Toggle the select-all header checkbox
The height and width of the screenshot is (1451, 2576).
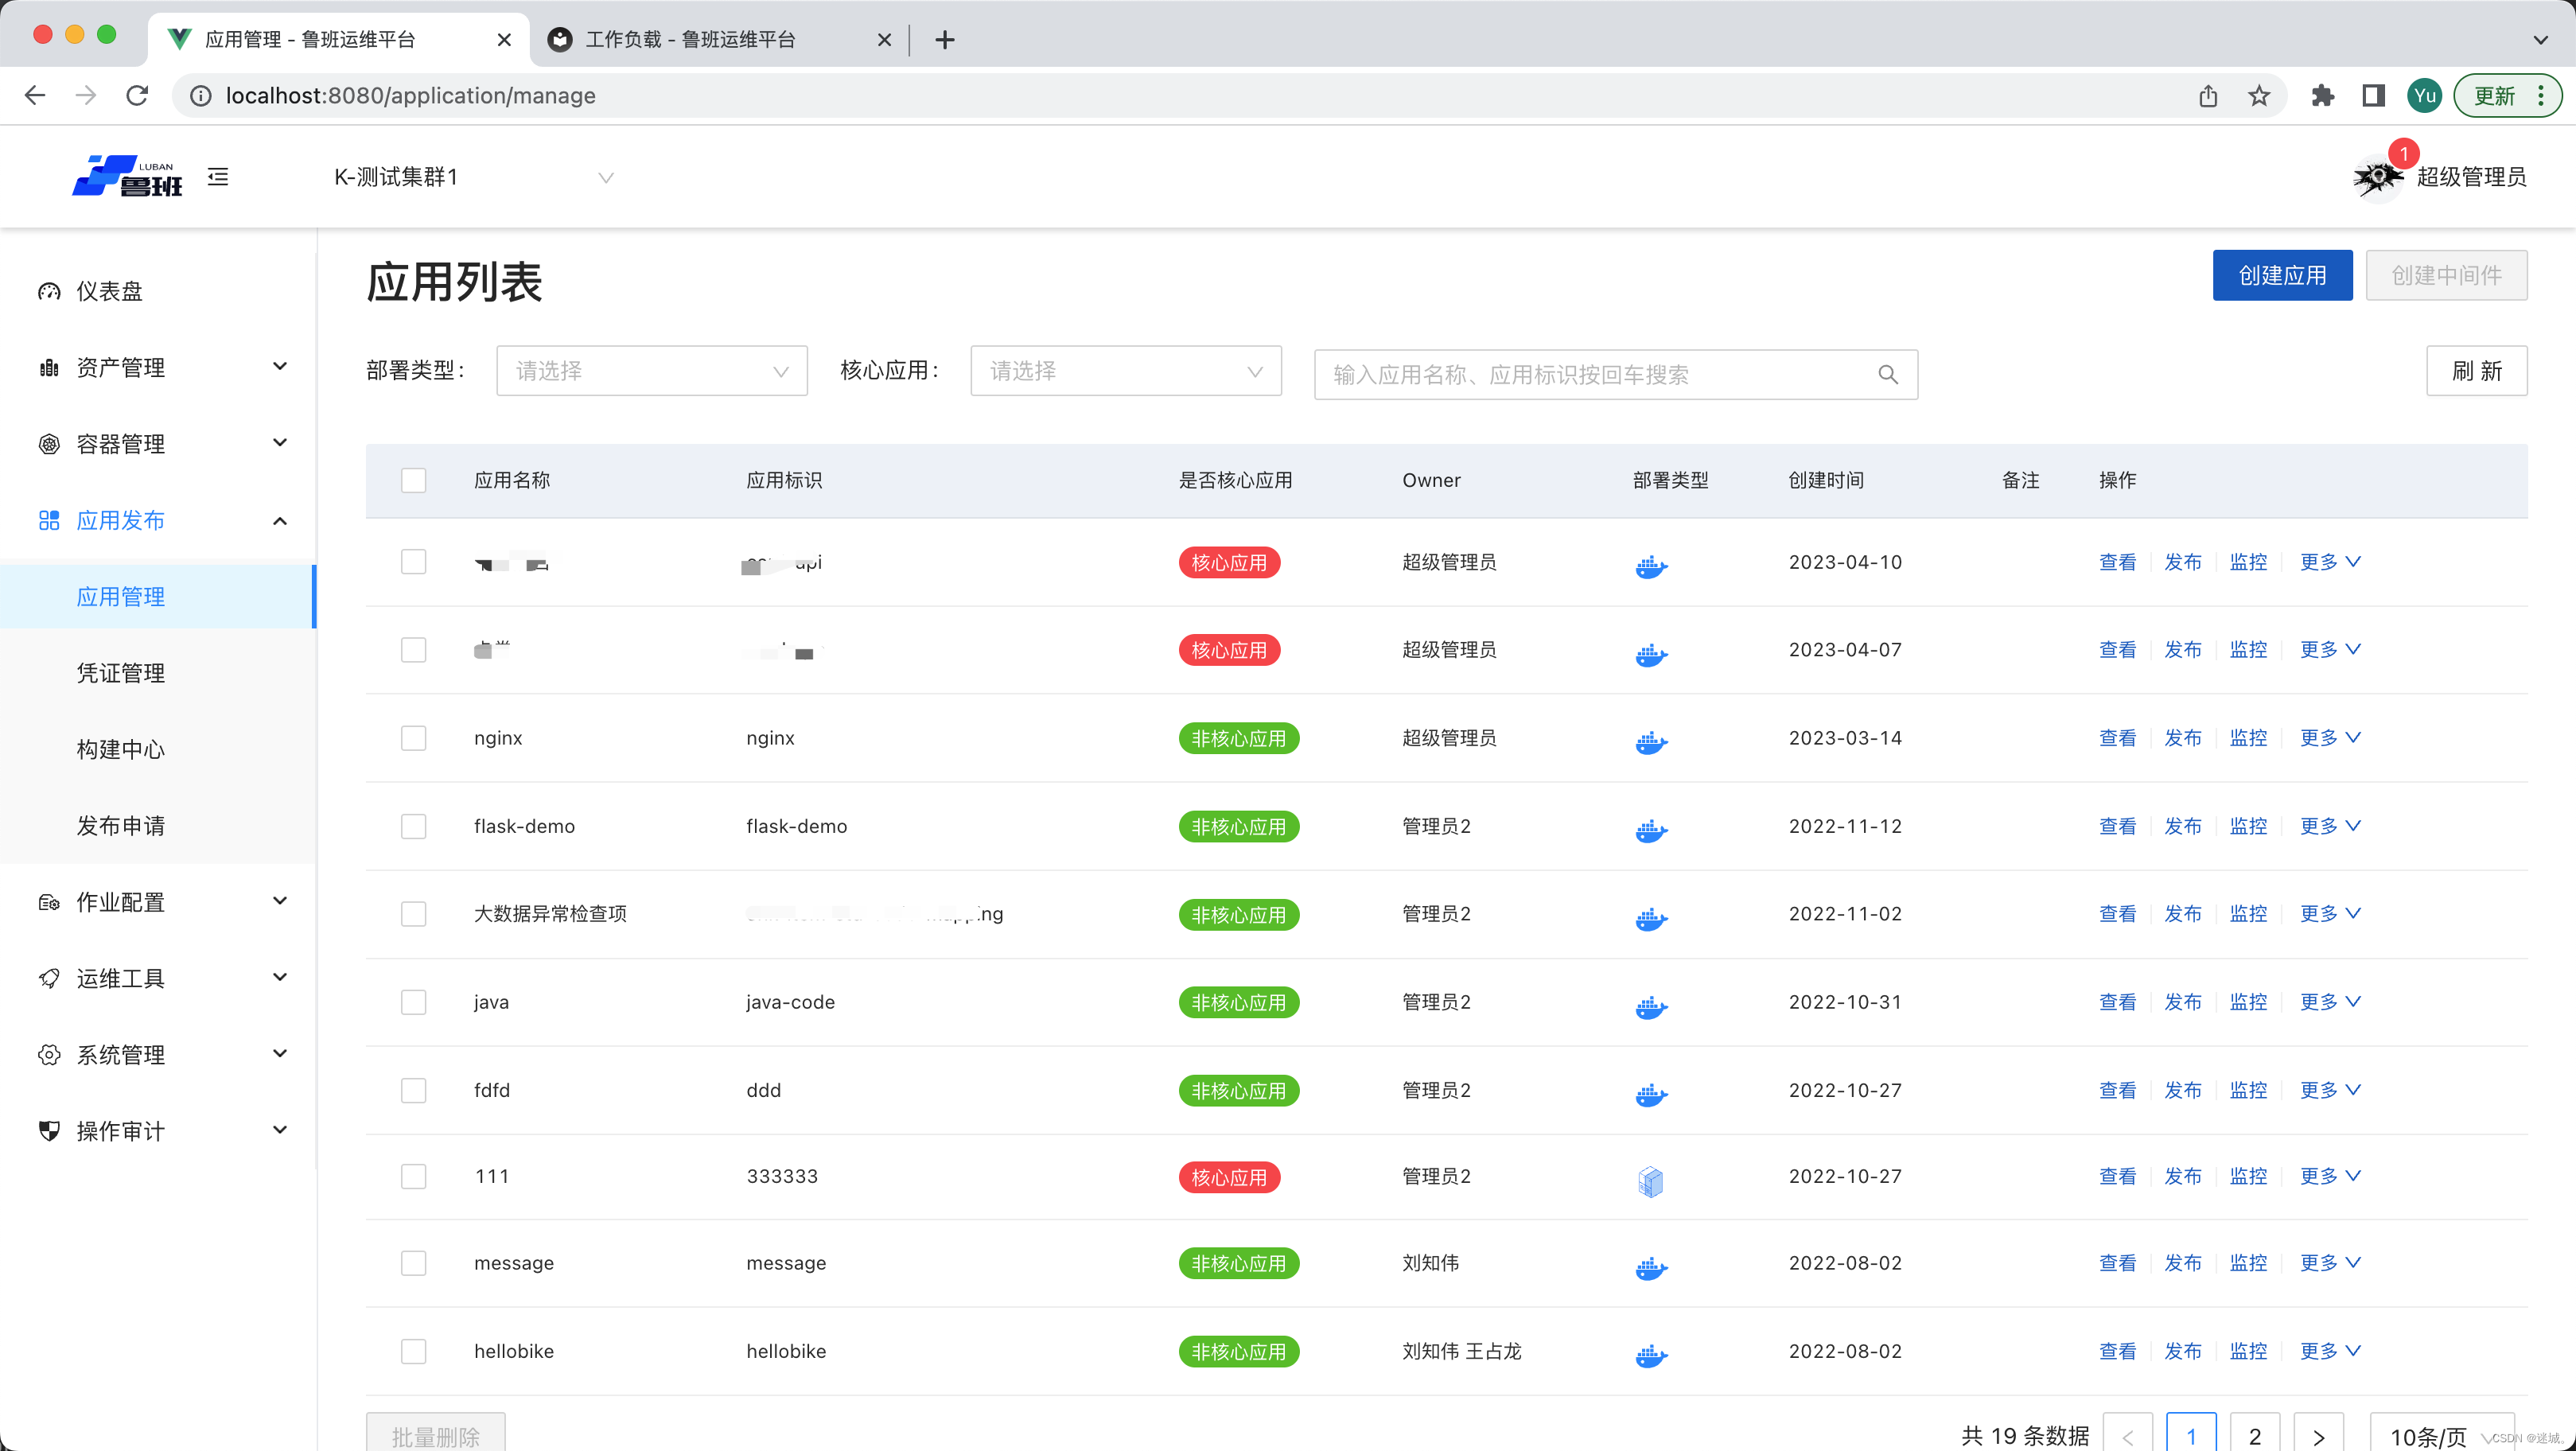413,480
